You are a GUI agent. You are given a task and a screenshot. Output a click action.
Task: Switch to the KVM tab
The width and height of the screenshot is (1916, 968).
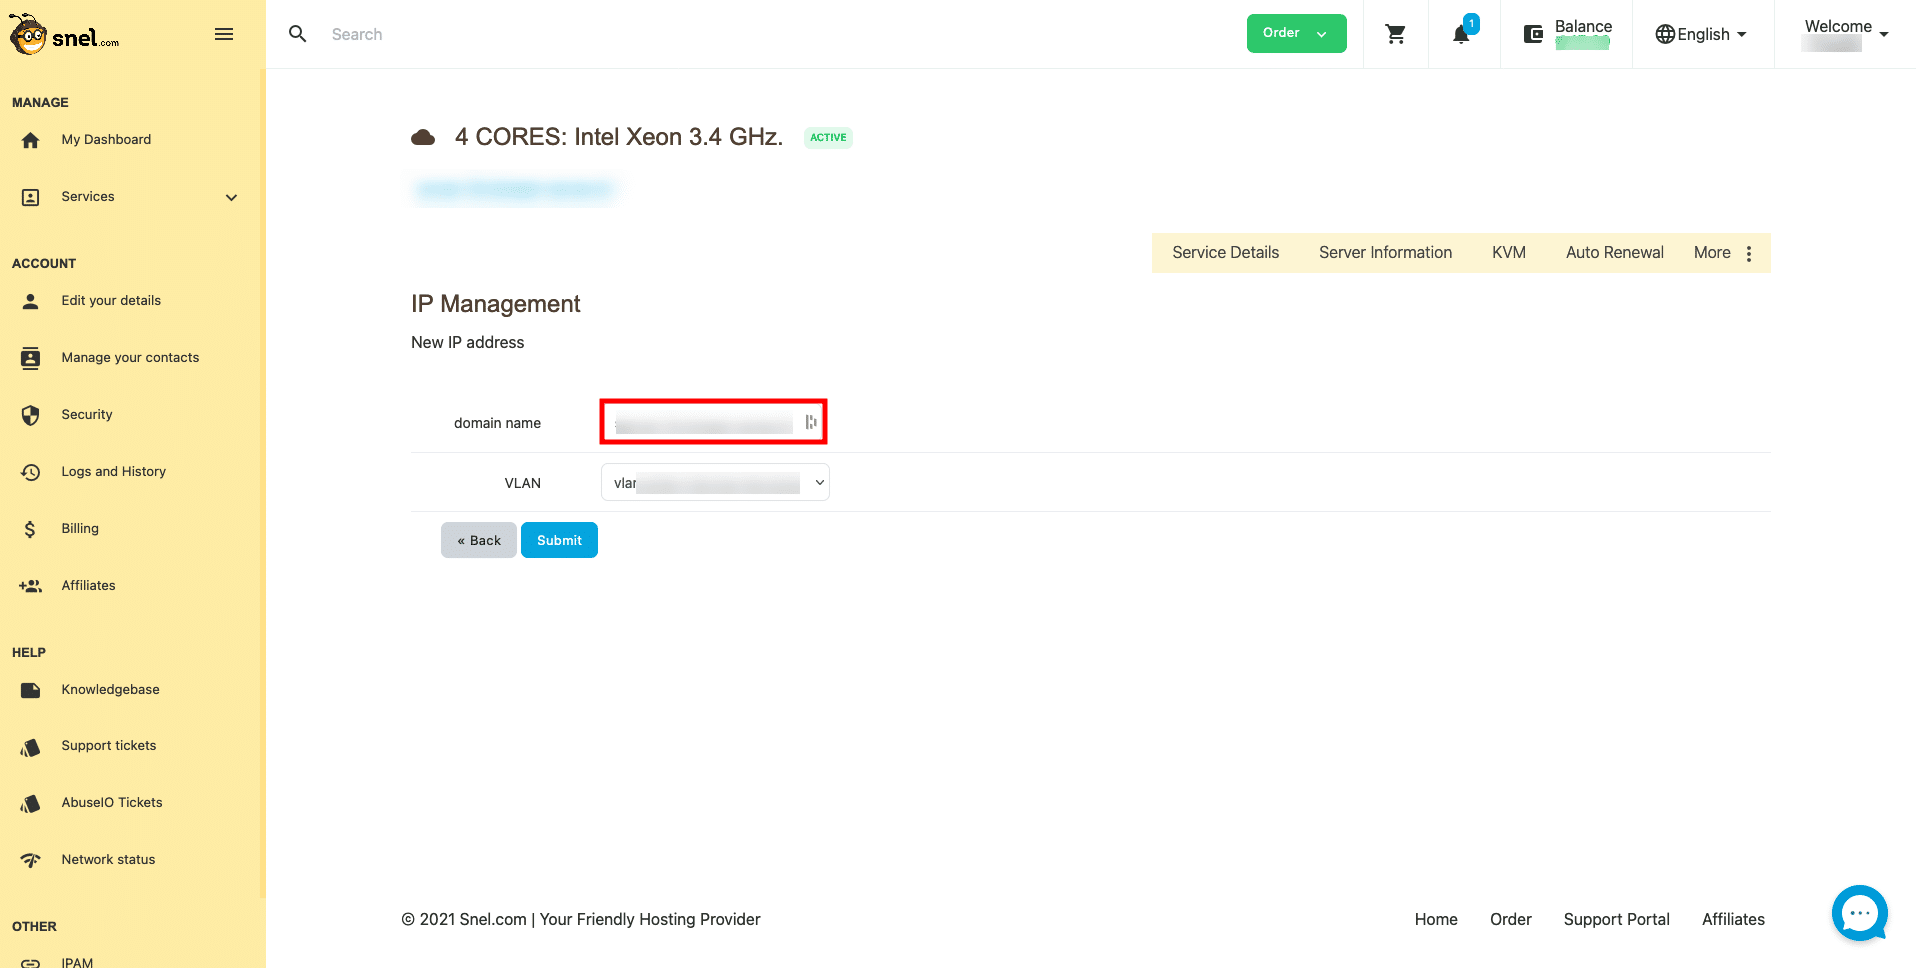click(1508, 253)
